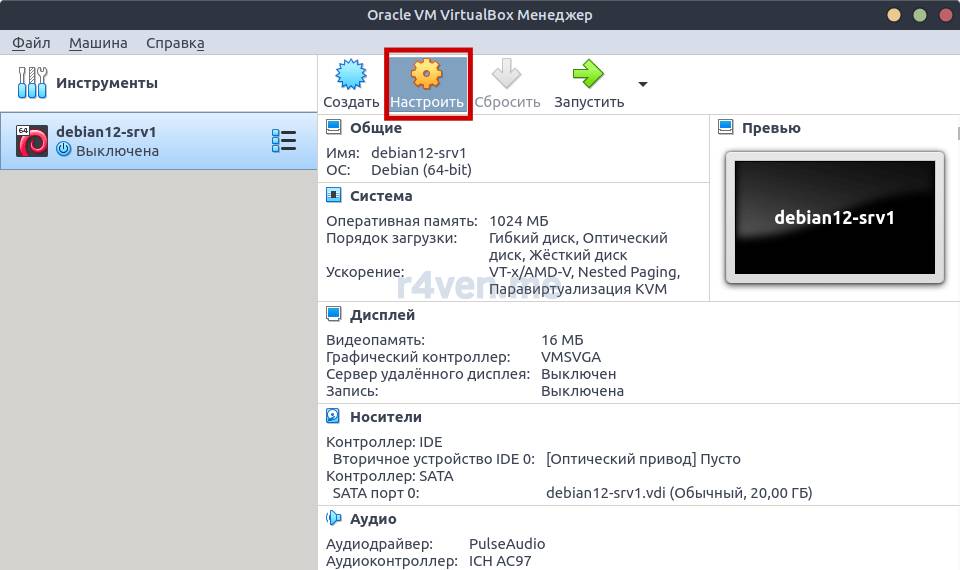The image size is (960, 570).
Task: Click the Аудио section speaker icon
Action: coord(334,519)
